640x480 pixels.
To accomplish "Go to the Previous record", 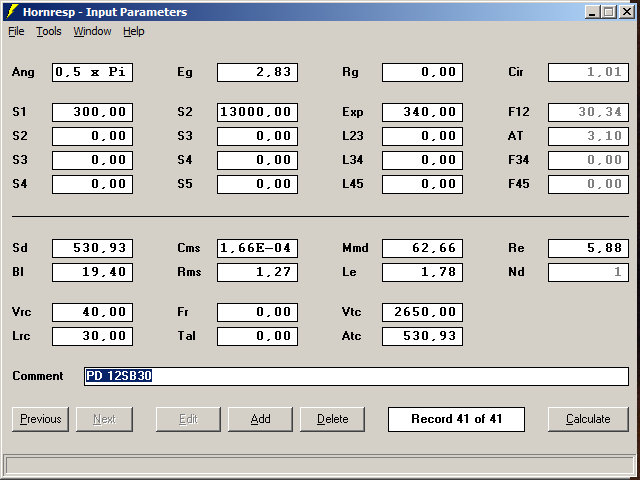I will coord(40,419).
